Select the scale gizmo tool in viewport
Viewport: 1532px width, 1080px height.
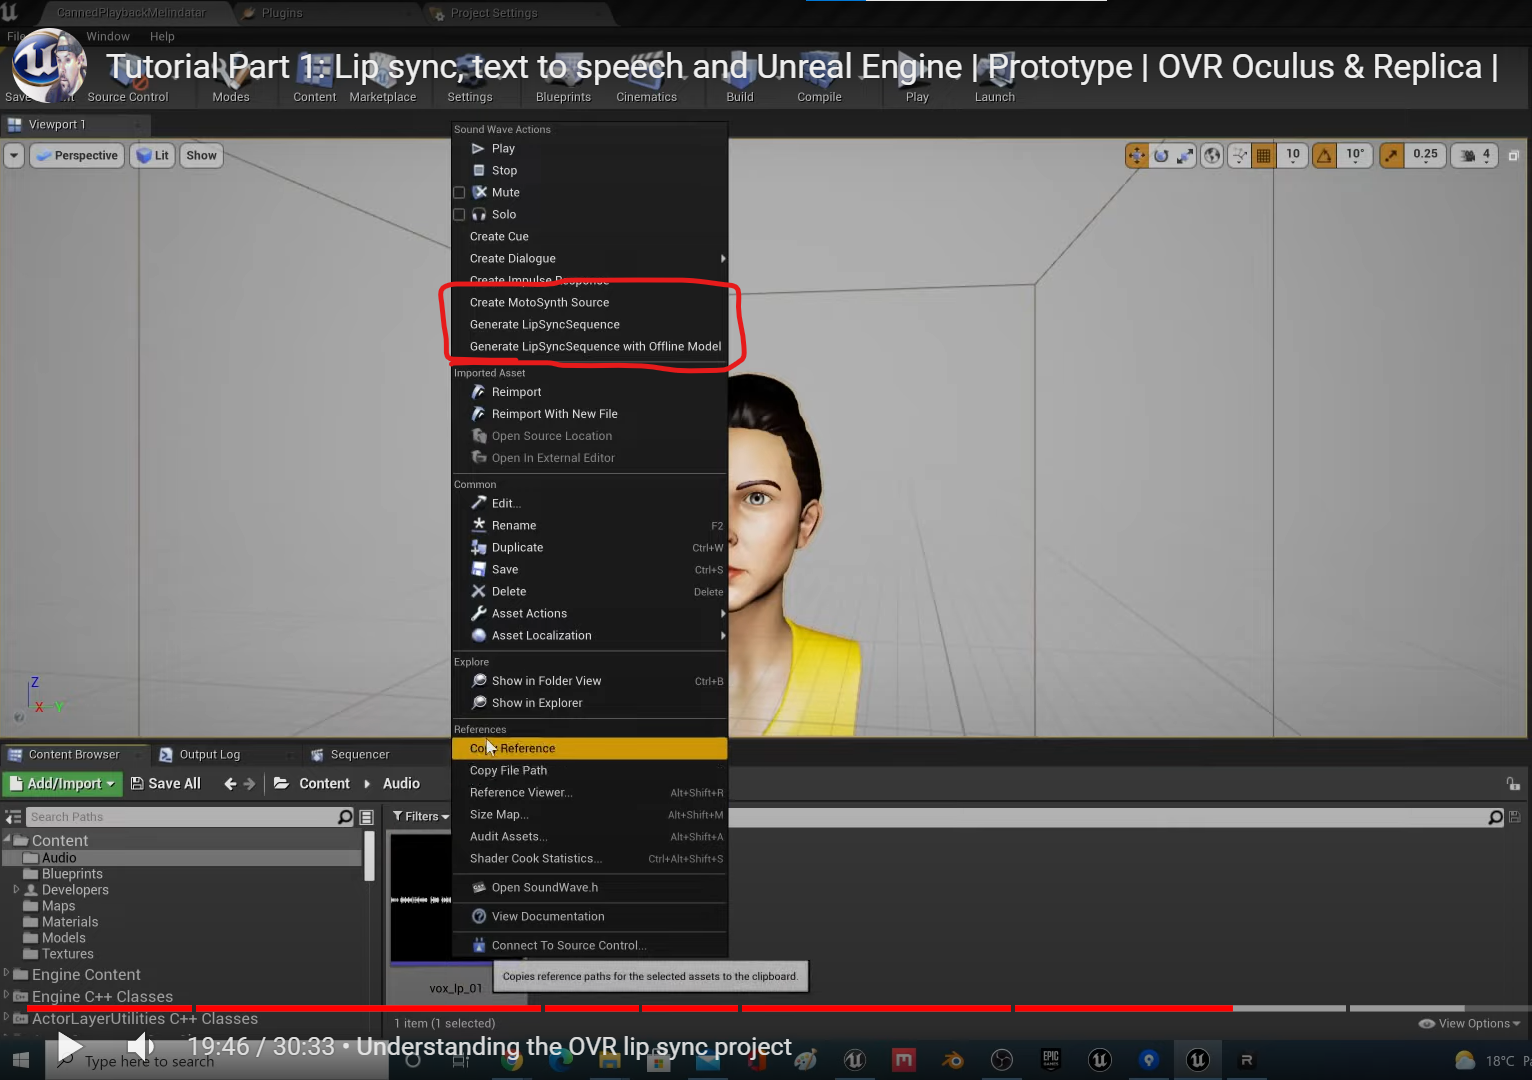click(1185, 155)
